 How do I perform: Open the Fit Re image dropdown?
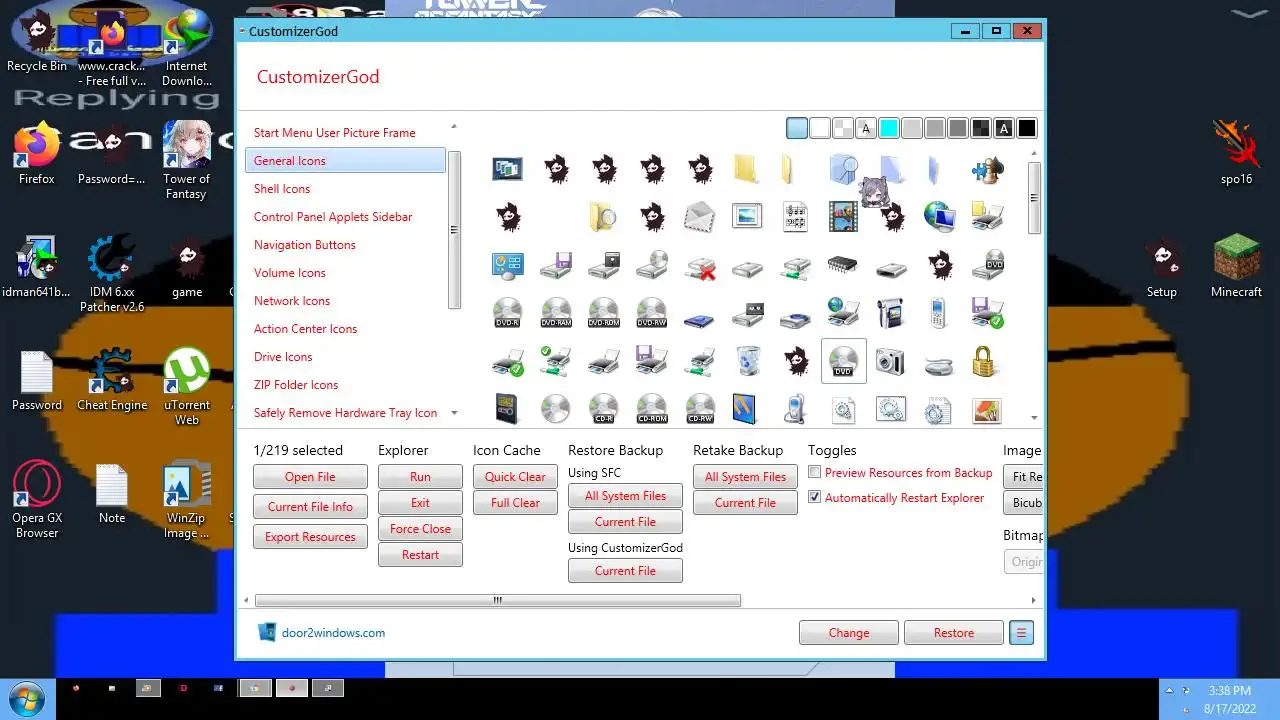click(x=1024, y=477)
